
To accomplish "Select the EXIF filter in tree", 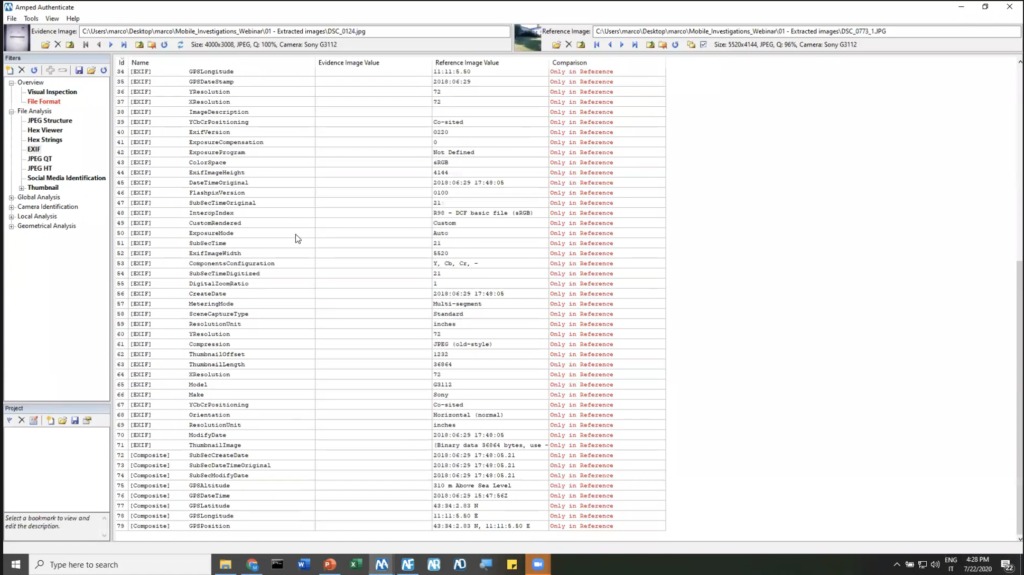I will click(33, 150).
